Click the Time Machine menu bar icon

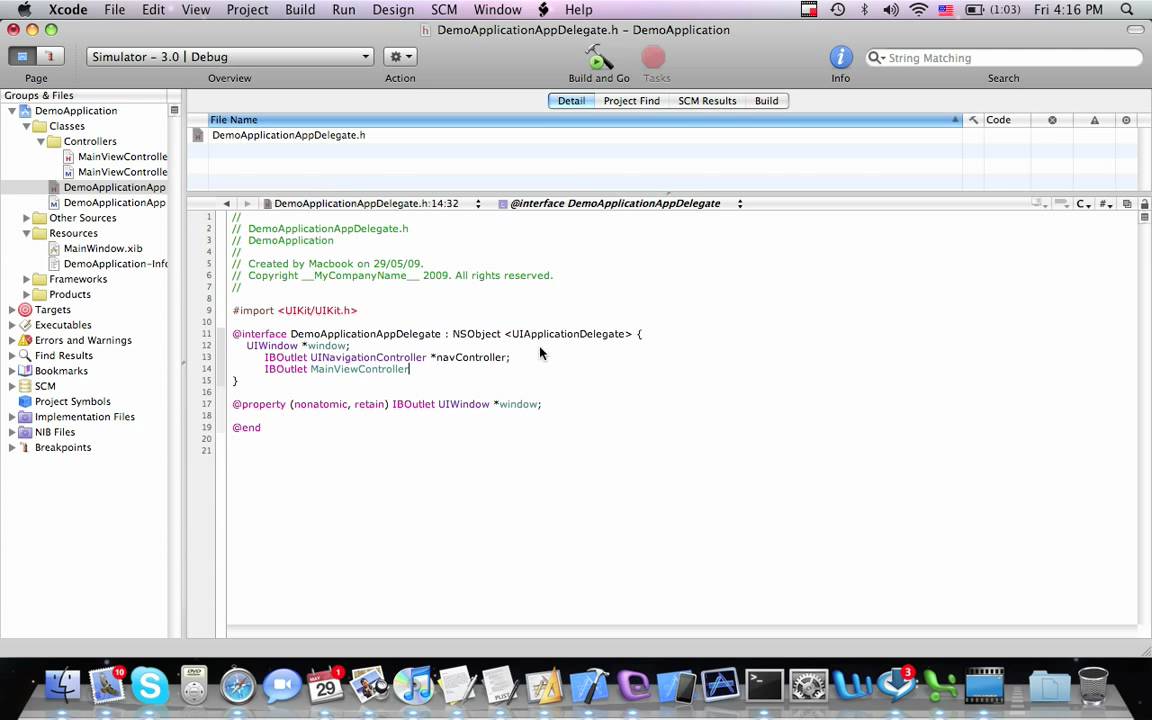point(837,10)
